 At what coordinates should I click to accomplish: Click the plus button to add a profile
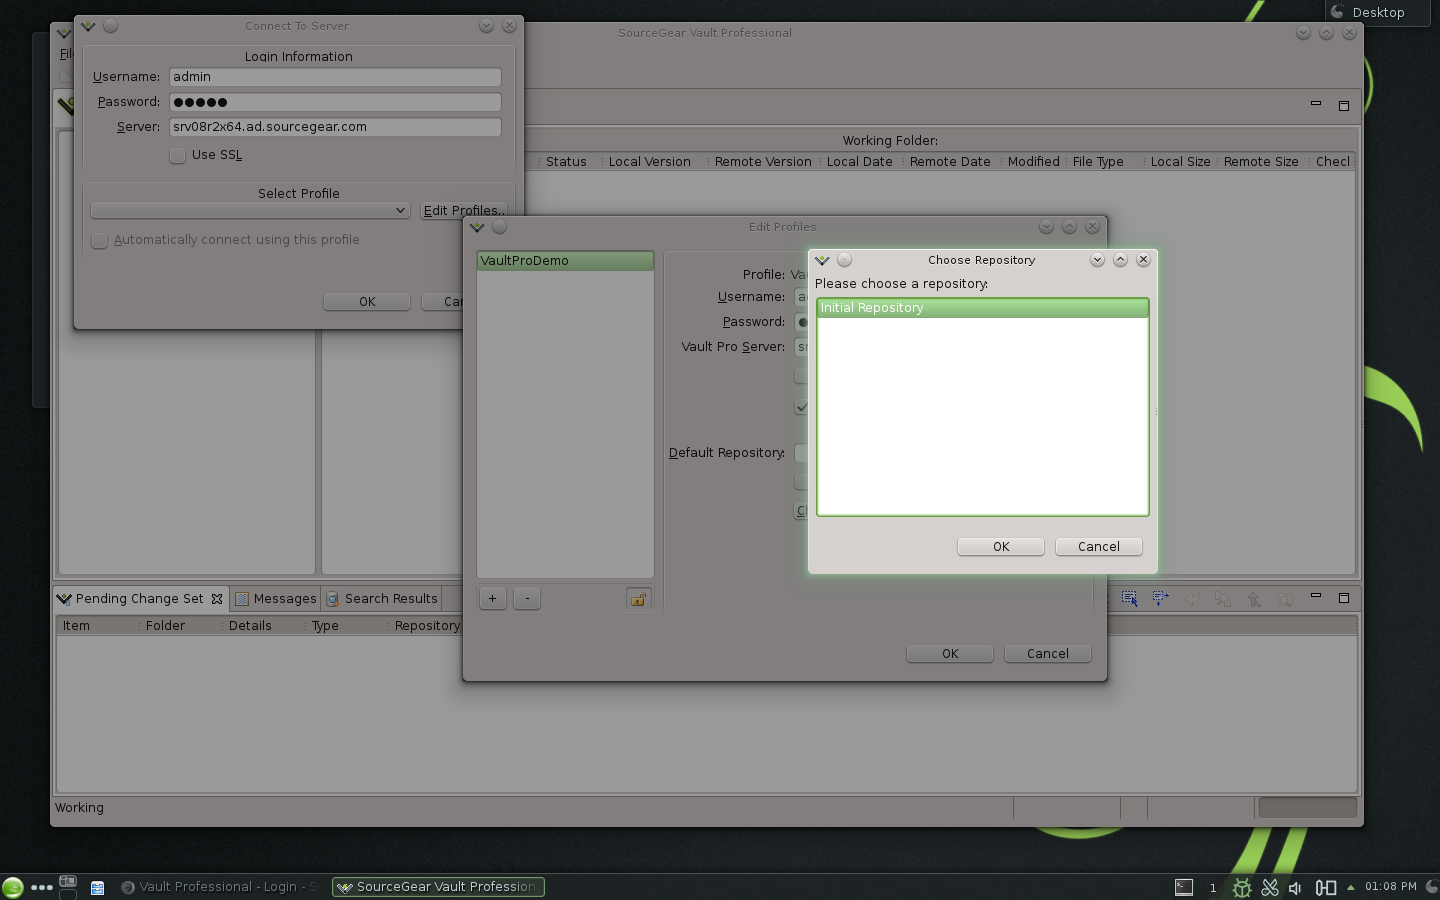point(493,599)
